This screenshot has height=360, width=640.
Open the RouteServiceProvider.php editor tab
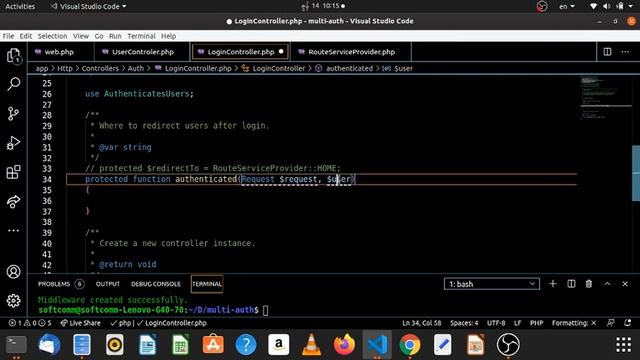pos(351,52)
